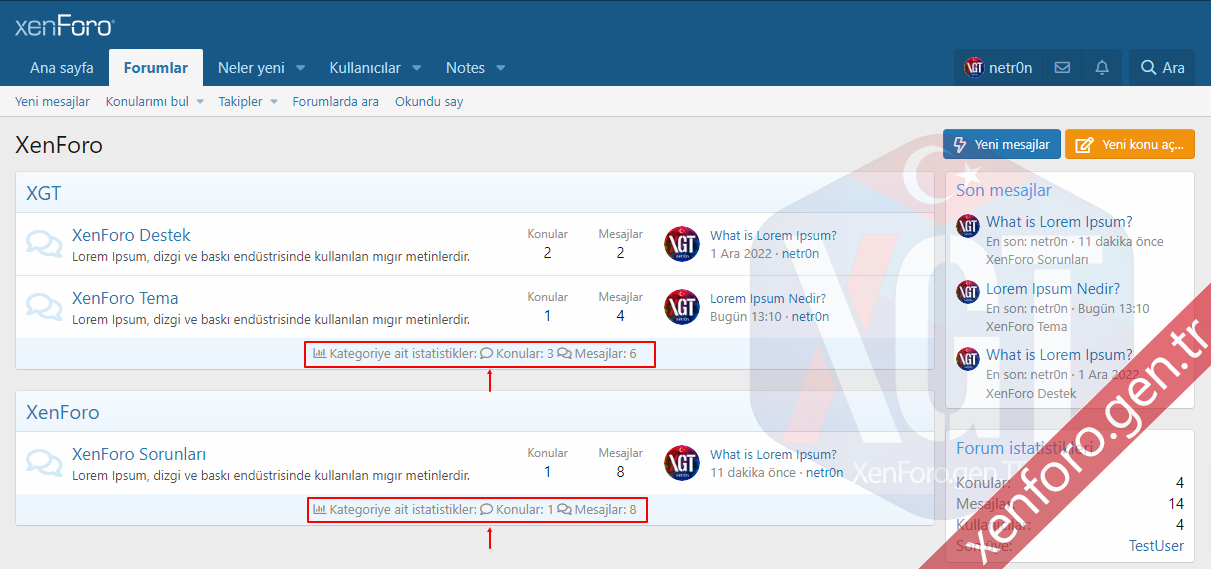Open TestUser profile in forum statistics
Viewport: 1211px width, 569px height.
point(1156,545)
